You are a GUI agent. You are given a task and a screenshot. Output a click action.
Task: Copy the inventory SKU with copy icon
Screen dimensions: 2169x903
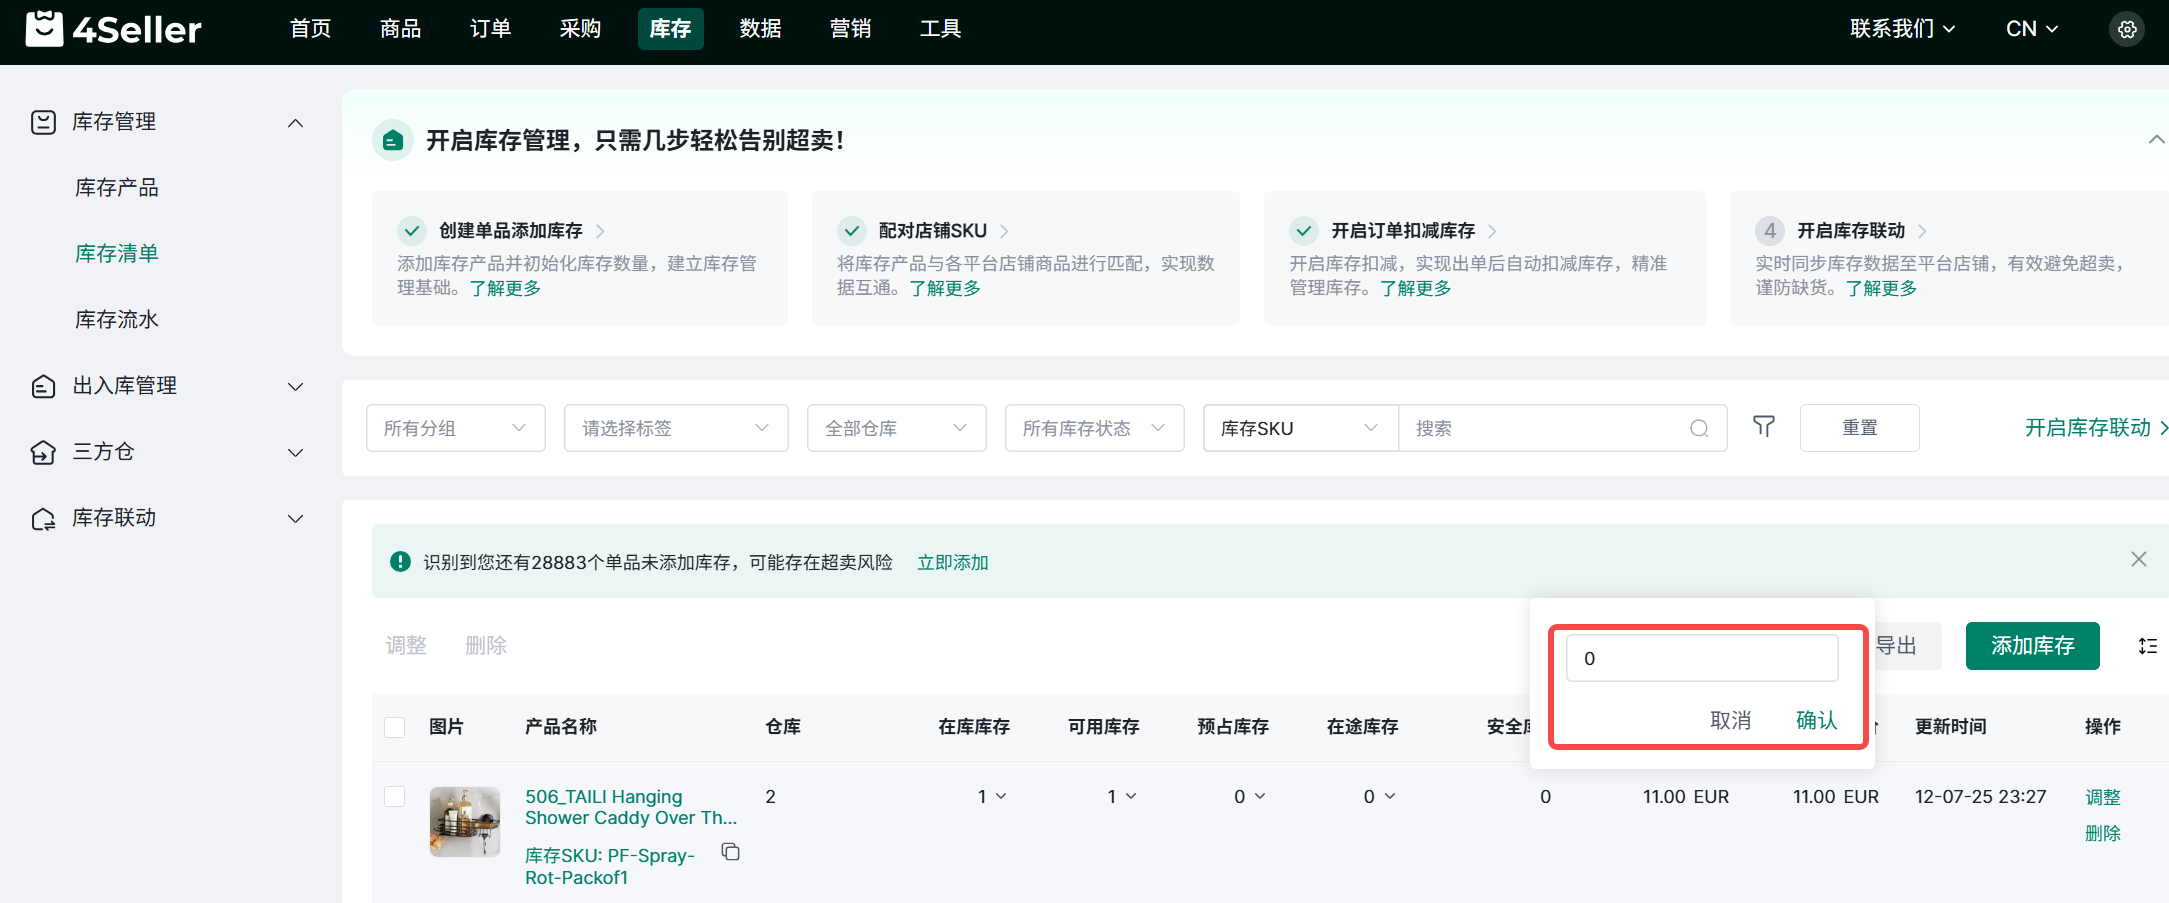click(731, 852)
